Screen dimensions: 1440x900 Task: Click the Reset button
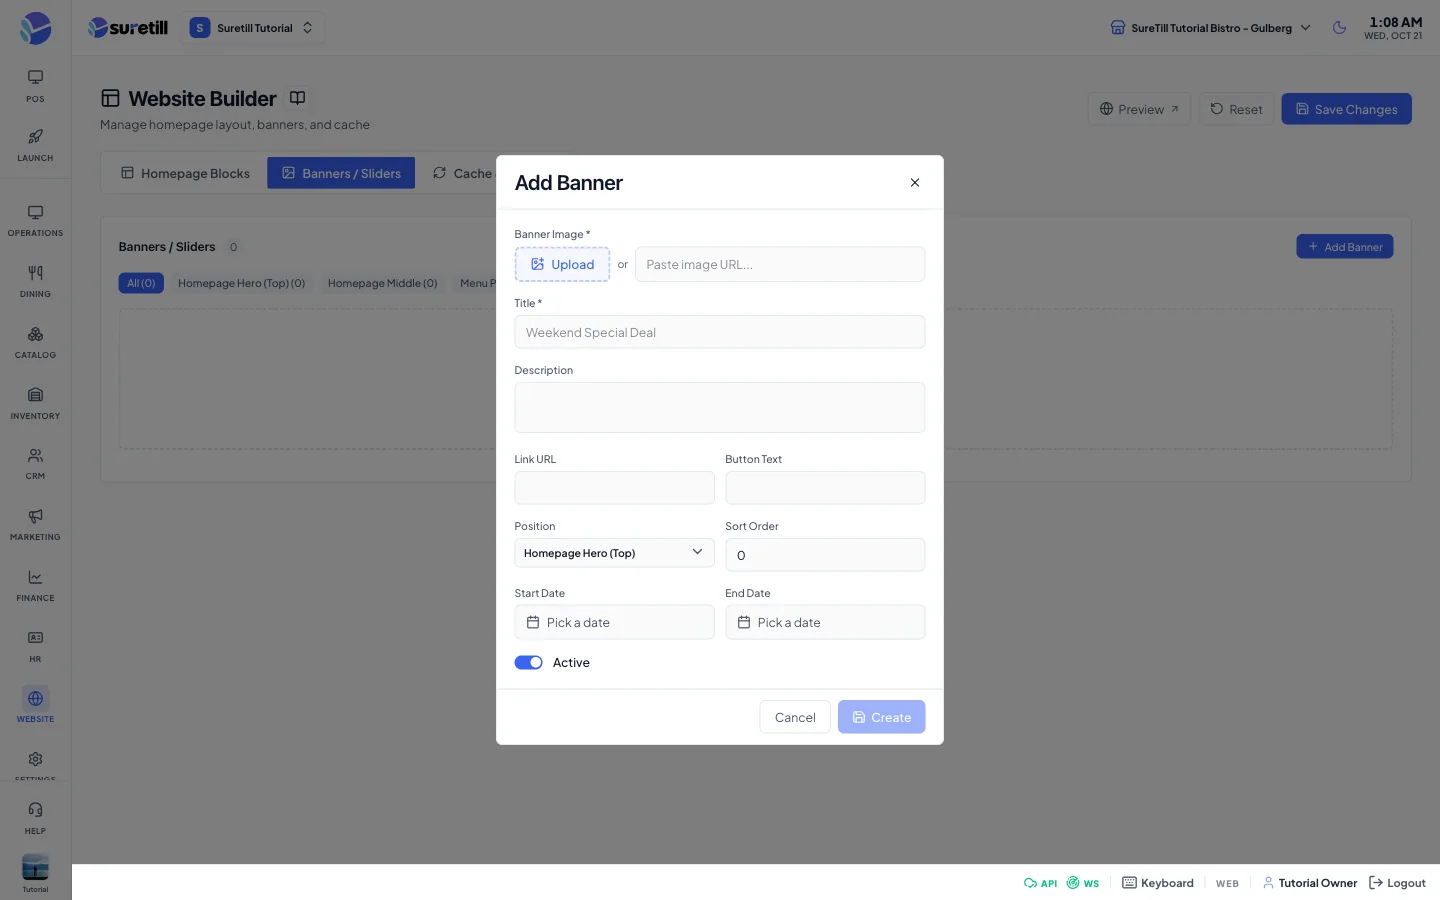click(x=1236, y=109)
